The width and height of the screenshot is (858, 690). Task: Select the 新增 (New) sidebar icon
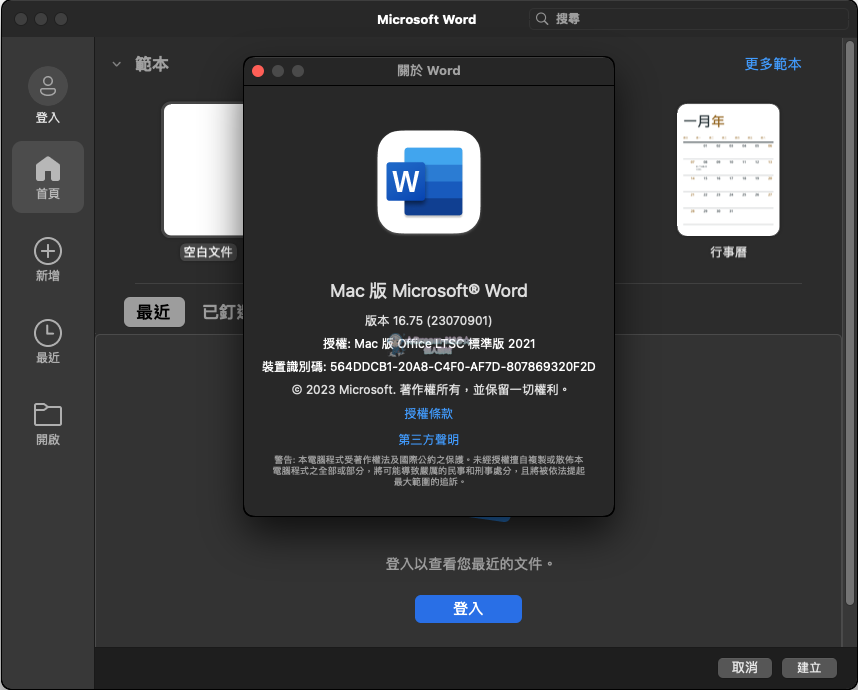click(47, 259)
